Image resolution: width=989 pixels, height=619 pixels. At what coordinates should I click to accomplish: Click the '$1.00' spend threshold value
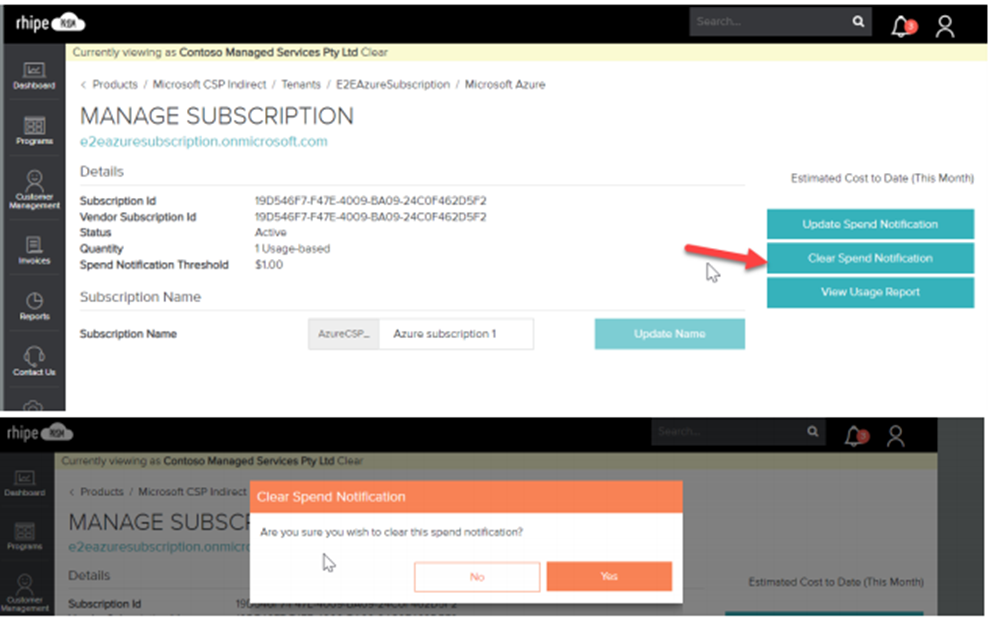[x=269, y=265]
